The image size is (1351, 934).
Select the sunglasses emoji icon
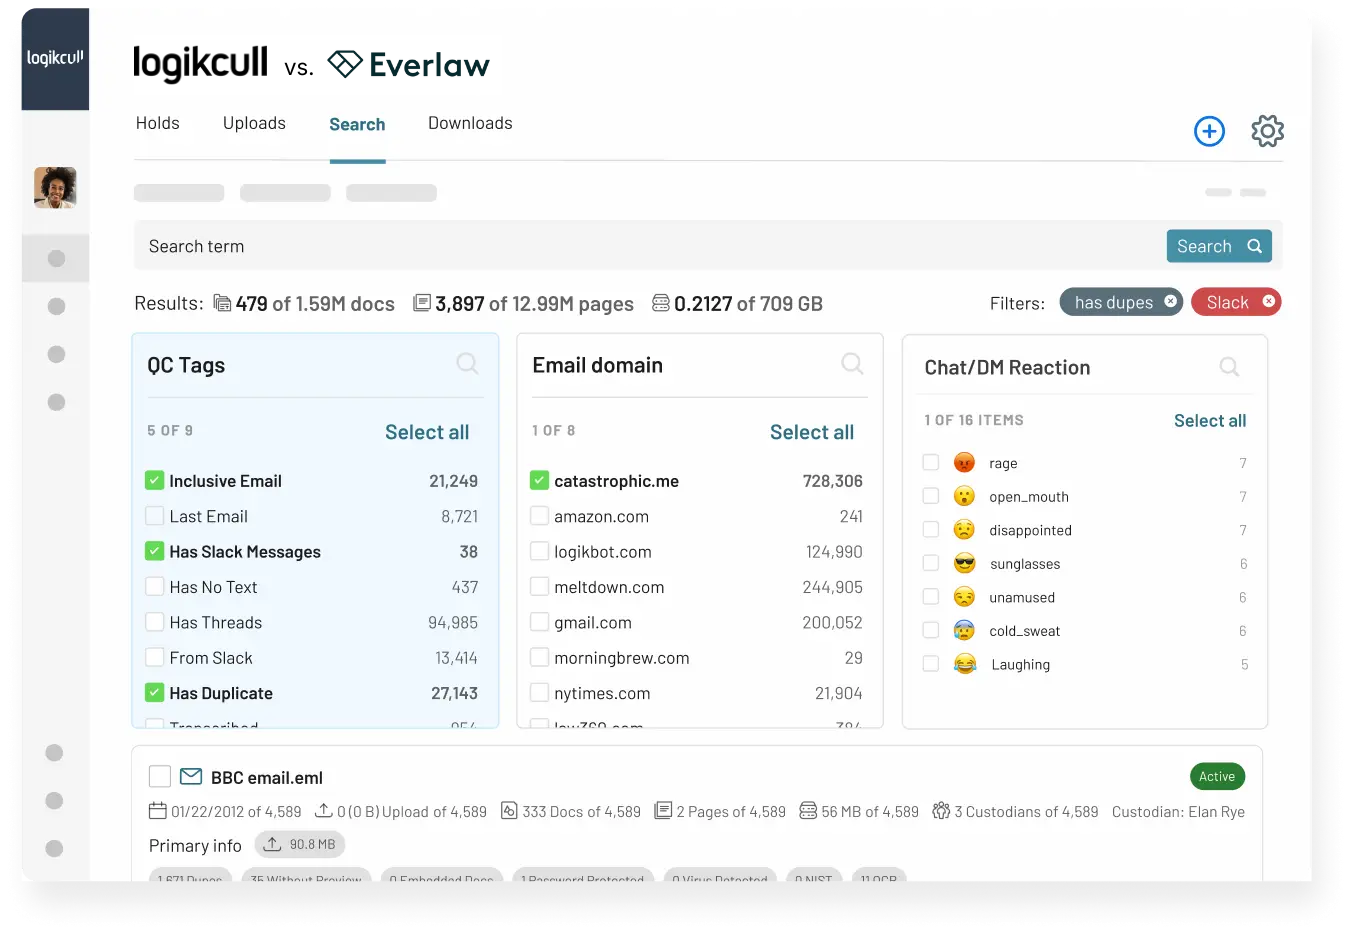coord(964,563)
